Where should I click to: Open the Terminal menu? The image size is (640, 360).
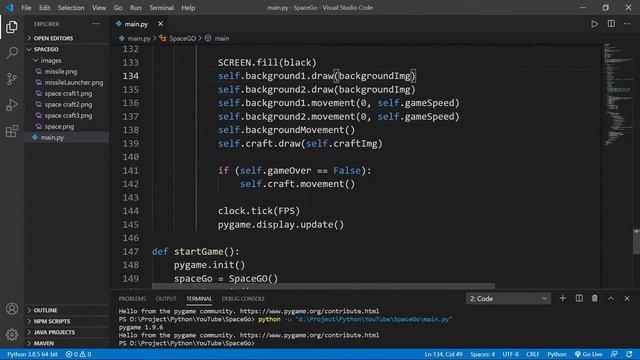coord(161,8)
